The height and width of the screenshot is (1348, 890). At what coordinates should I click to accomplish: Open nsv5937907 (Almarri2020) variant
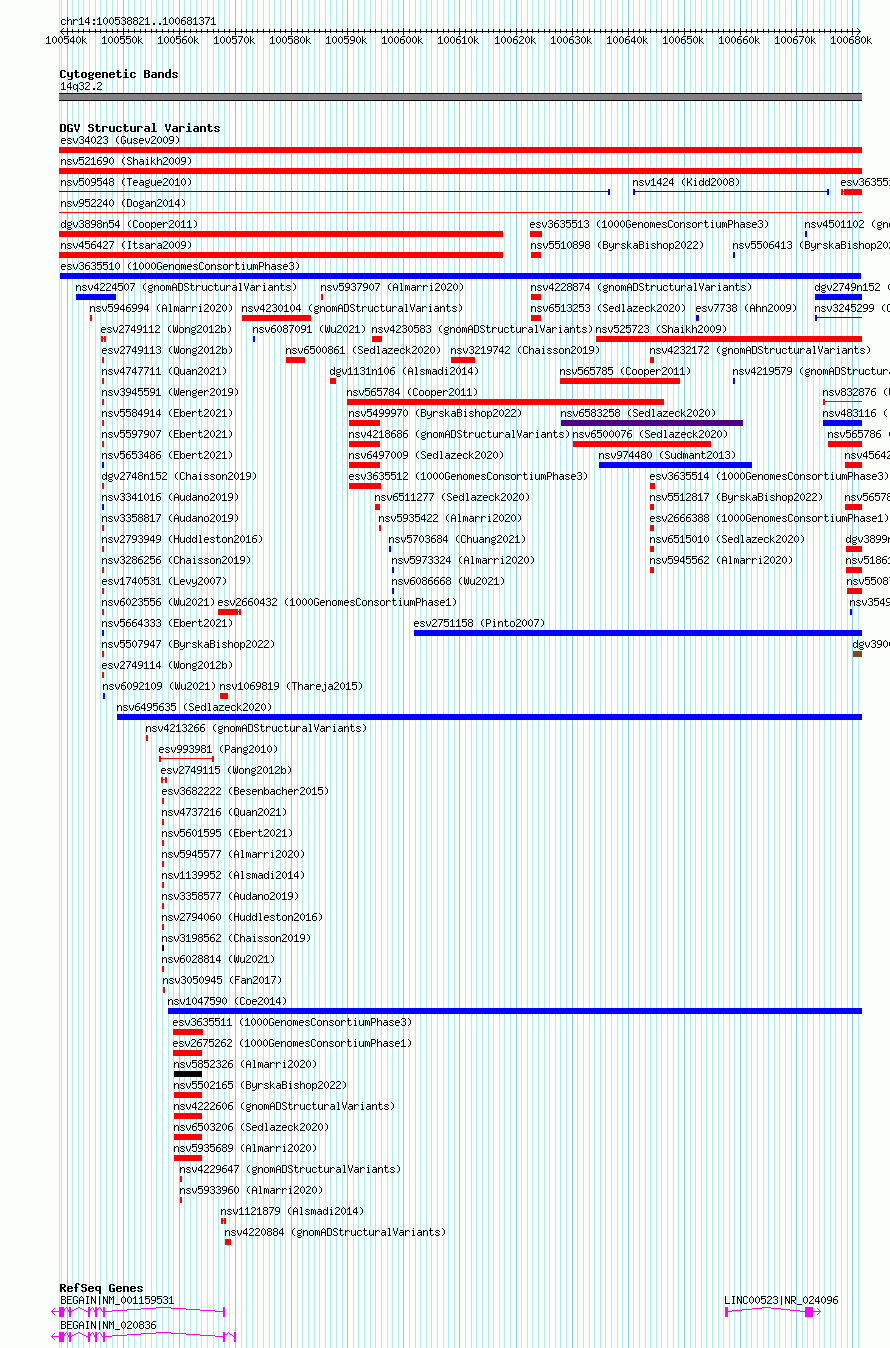[391, 287]
